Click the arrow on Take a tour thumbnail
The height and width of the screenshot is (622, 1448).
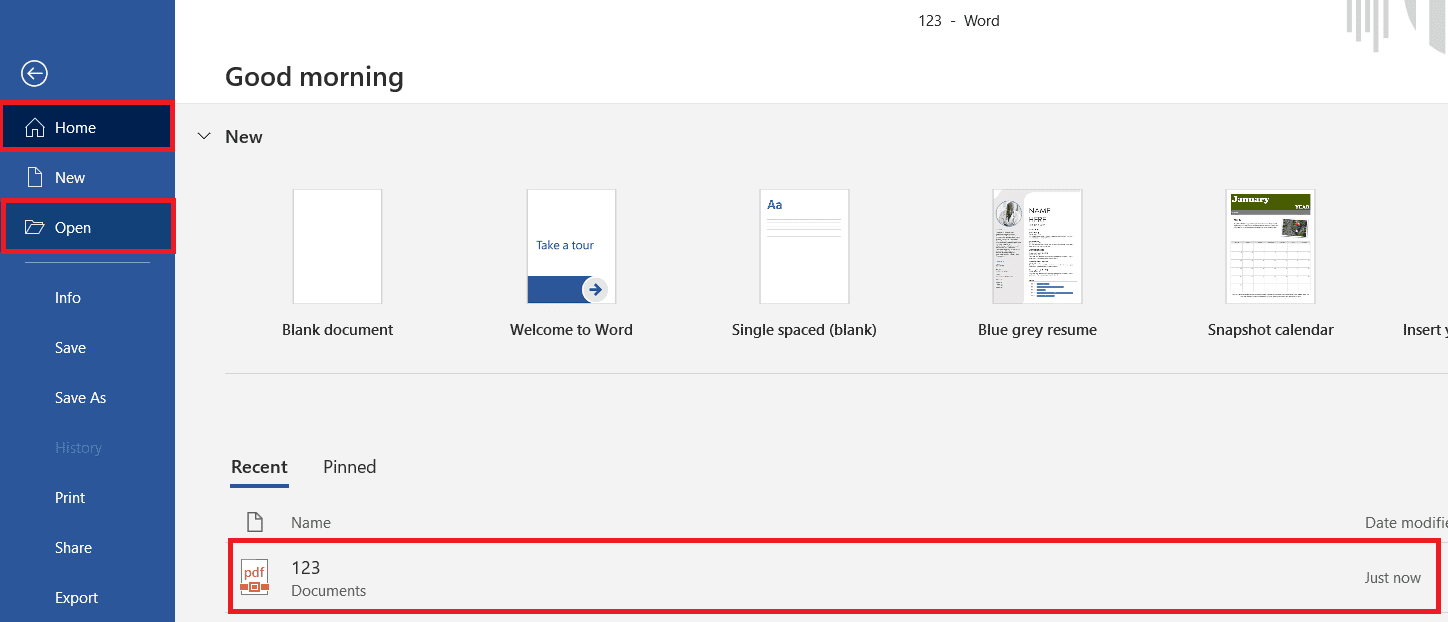[x=595, y=290]
